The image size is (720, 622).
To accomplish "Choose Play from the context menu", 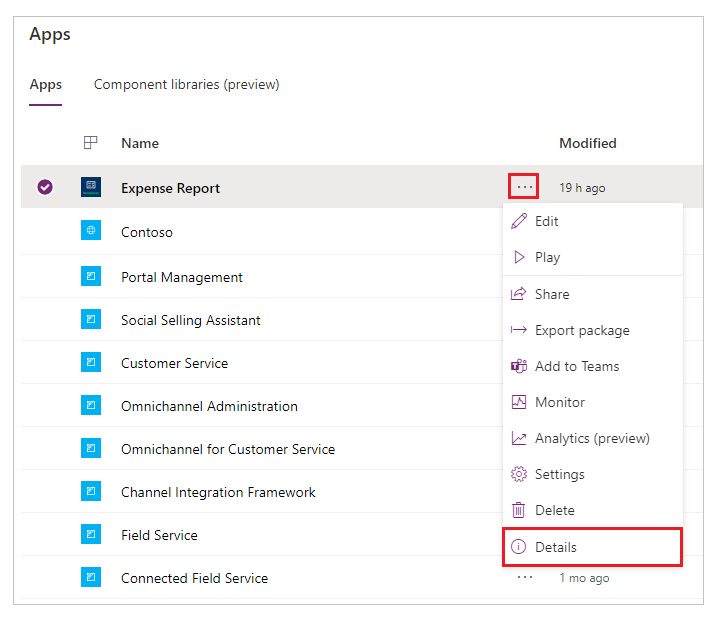I will pos(592,257).
